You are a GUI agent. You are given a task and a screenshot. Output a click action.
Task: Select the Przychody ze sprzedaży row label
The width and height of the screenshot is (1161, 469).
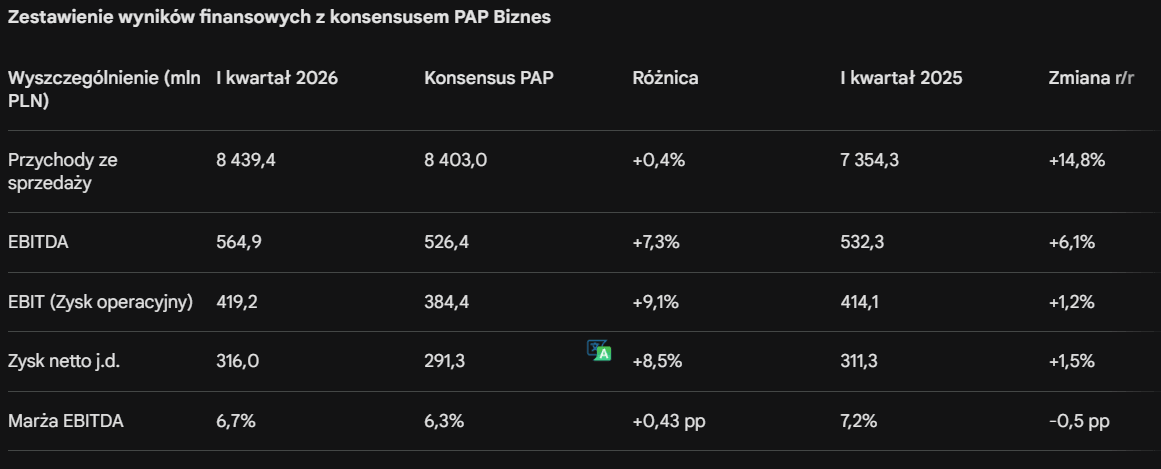click(x=63, y=171)
